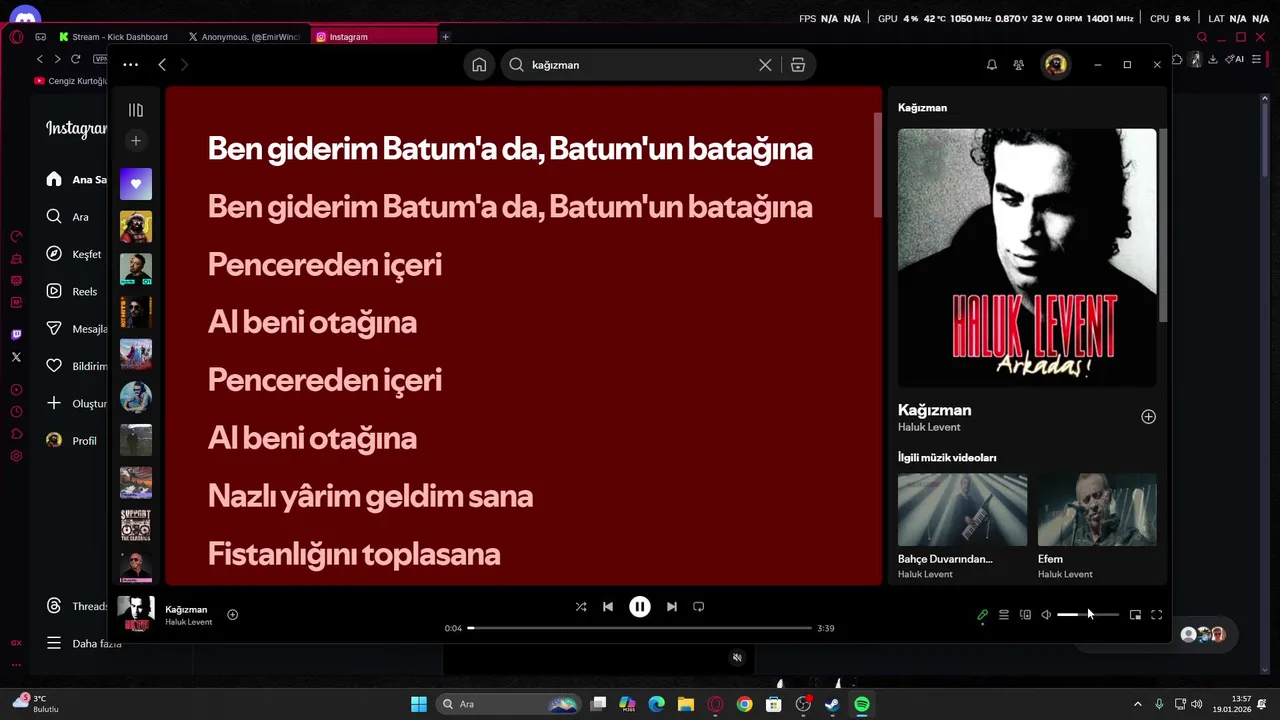Open browser downloads icon
This screenshot has height=720, width=1280.
coord(1213,59)
